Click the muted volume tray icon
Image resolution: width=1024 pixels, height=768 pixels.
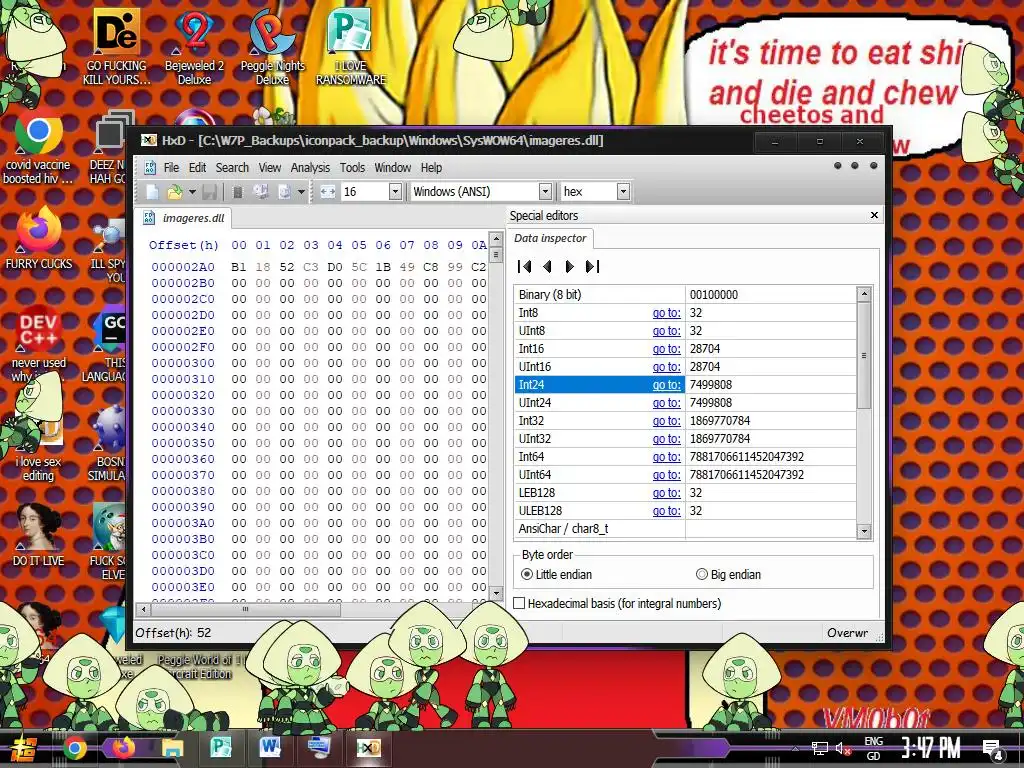point(843,748)
